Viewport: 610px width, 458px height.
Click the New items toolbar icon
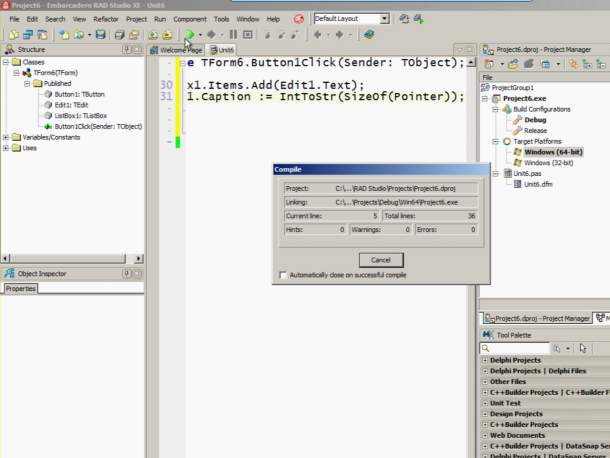click(x=64, y=35)
